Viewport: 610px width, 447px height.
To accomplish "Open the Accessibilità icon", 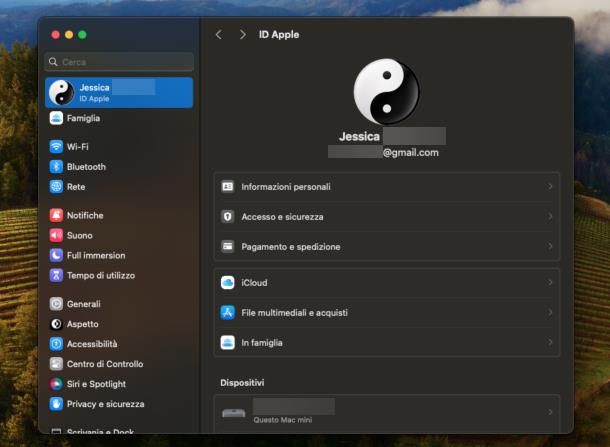I will [56, 344].
